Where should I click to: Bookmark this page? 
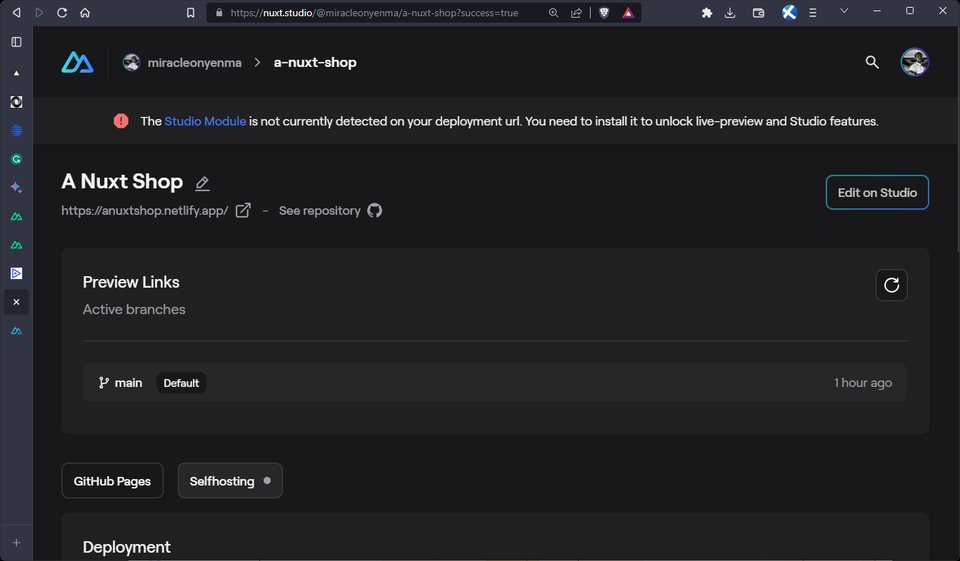pos(190,12)
